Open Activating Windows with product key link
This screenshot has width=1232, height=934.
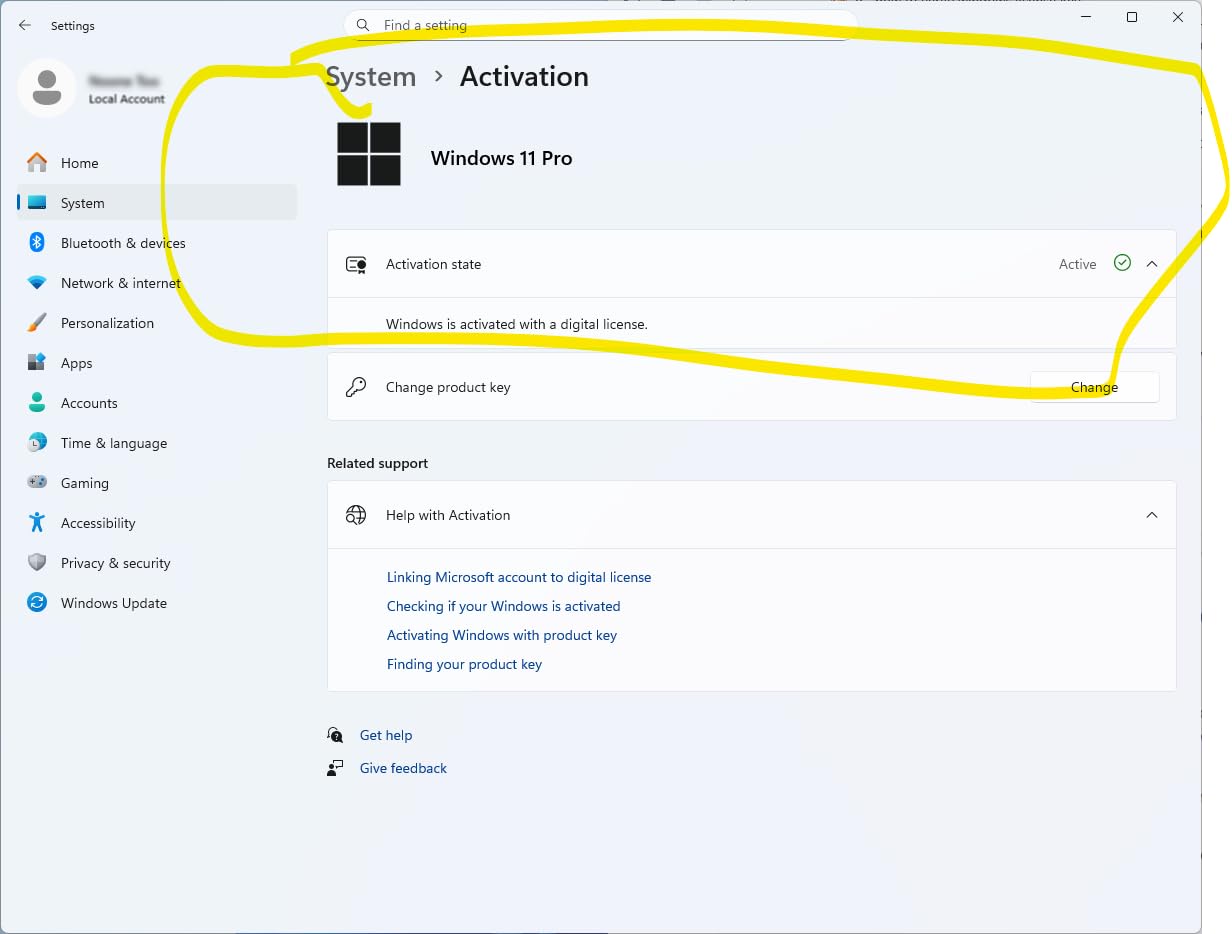click(502, 635)
